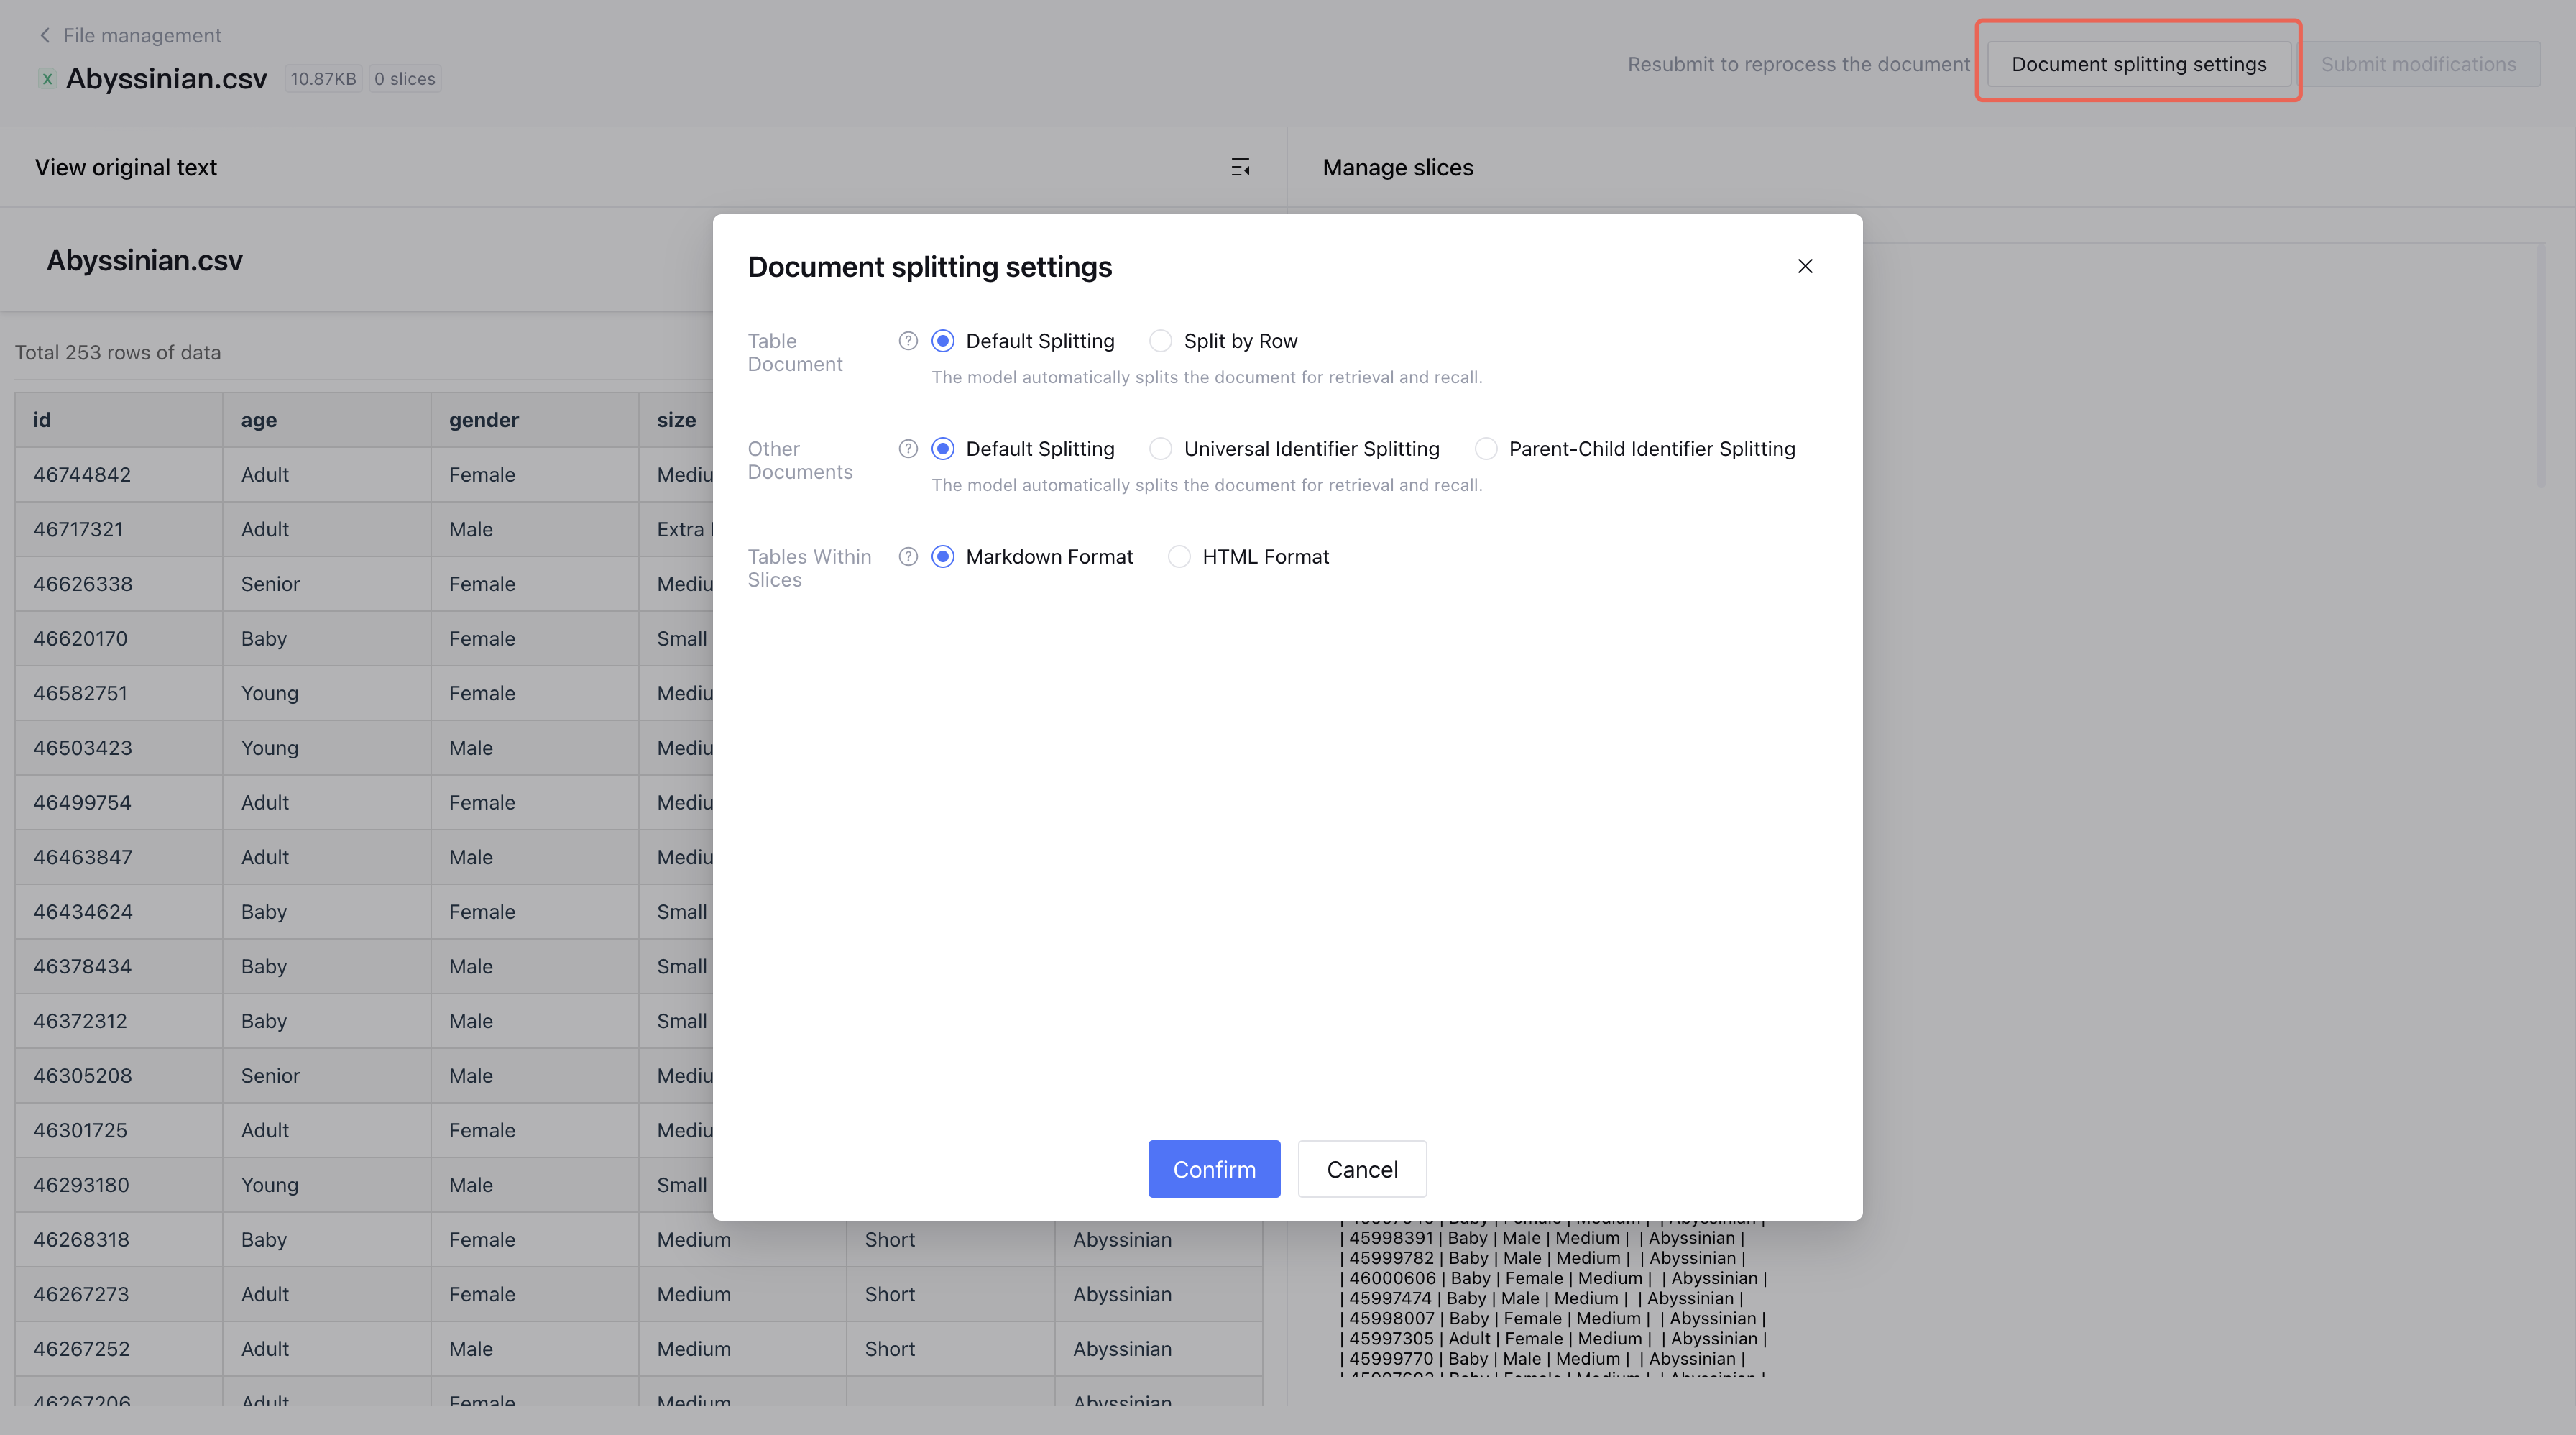
Task: Click the green CSV file icon by Abyssinian.csv
Action: [47, 78]
